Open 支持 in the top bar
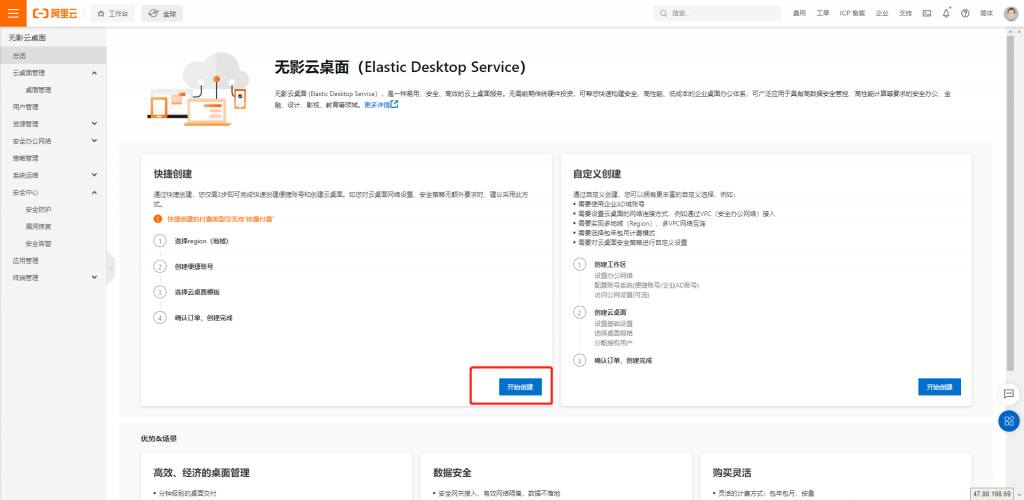Viewport: 1024px width, 500px height. tap(905, 13)
